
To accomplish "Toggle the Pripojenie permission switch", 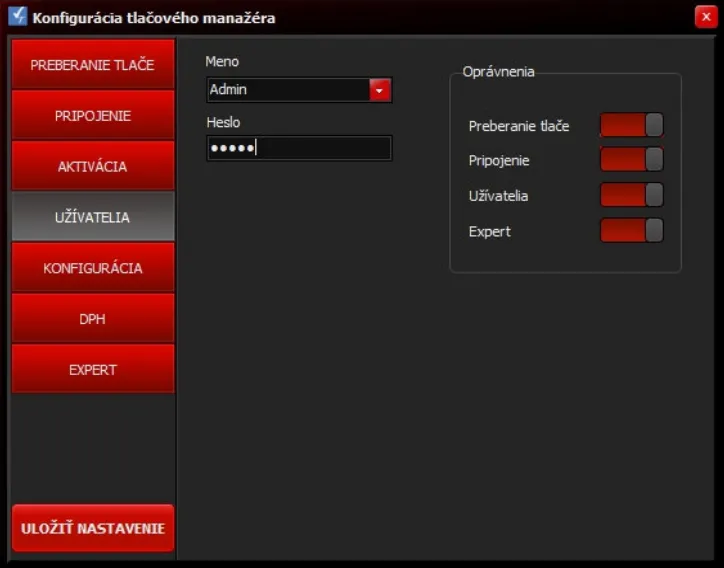I will tap(632, 159).
